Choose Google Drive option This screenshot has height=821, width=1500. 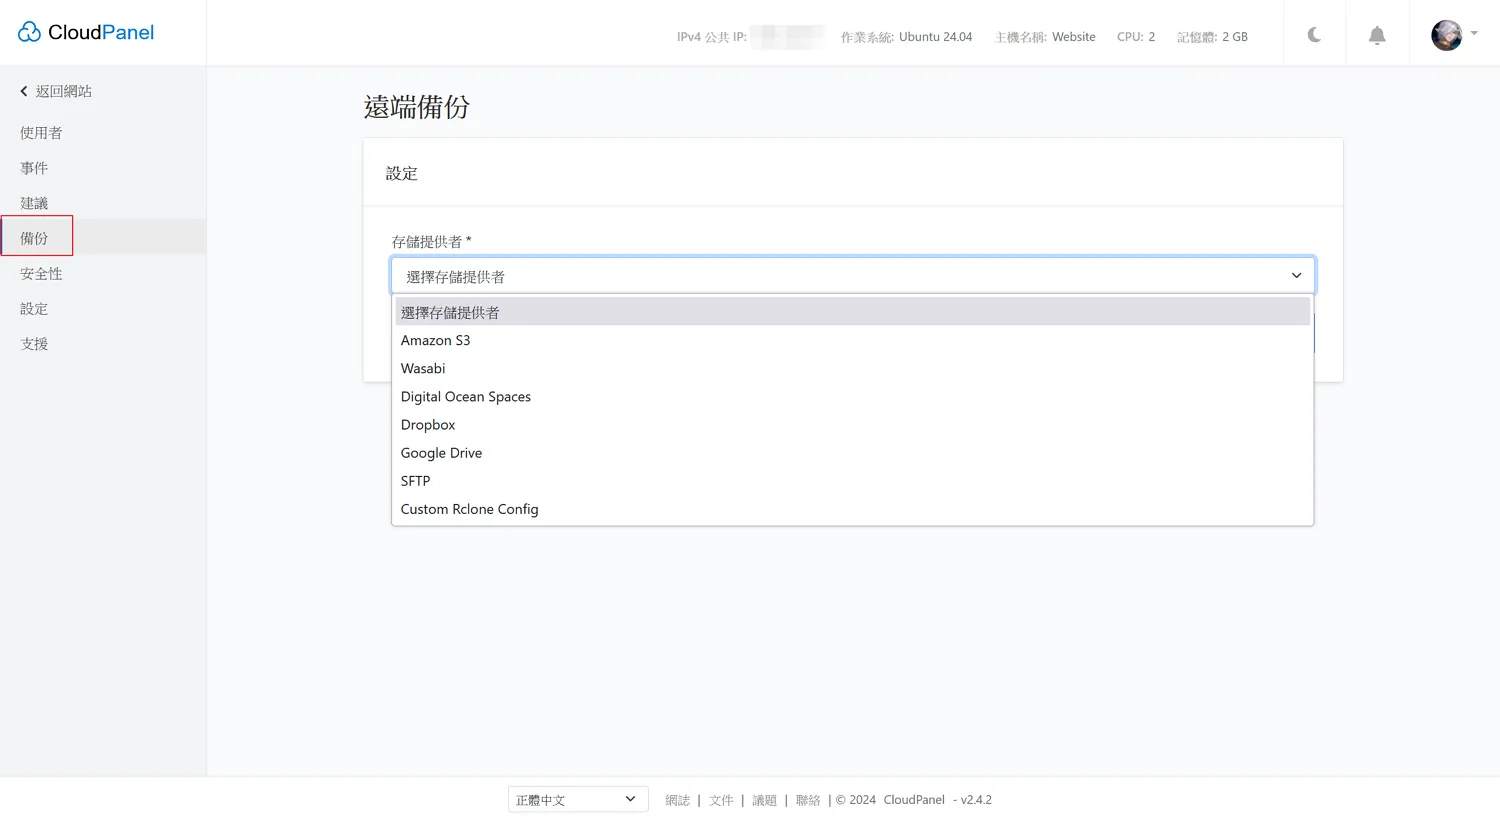[441, 453]
